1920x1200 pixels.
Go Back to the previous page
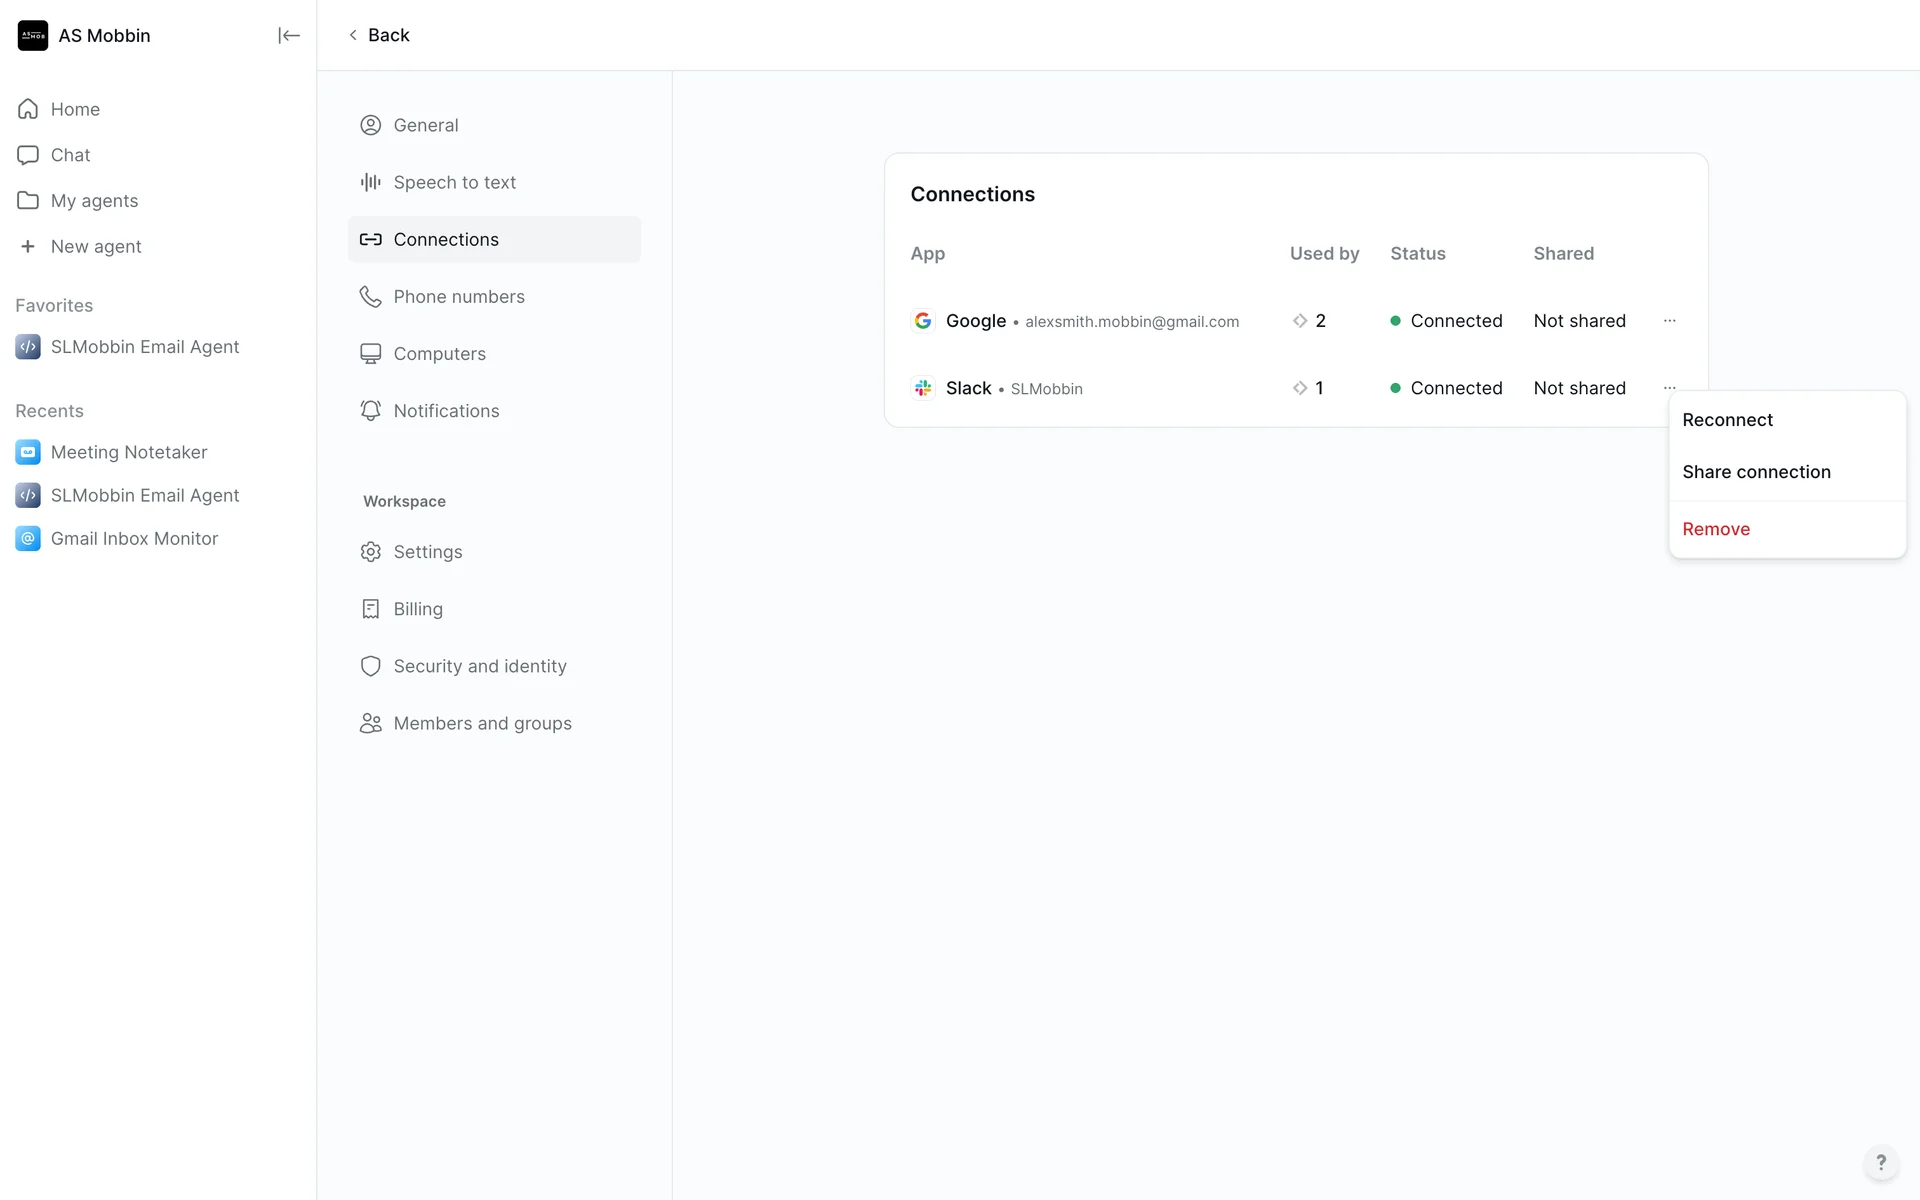379,35
